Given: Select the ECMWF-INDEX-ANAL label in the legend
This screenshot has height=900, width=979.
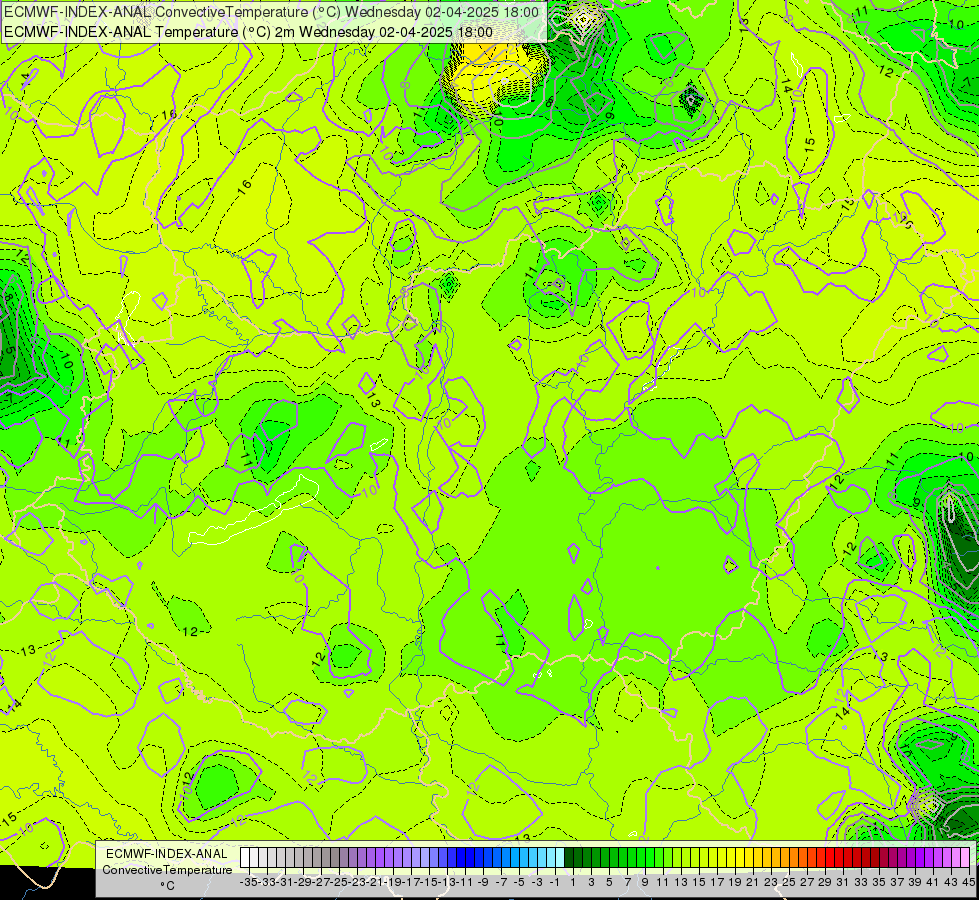Looking at the screenshot, I should coord(167,854).
